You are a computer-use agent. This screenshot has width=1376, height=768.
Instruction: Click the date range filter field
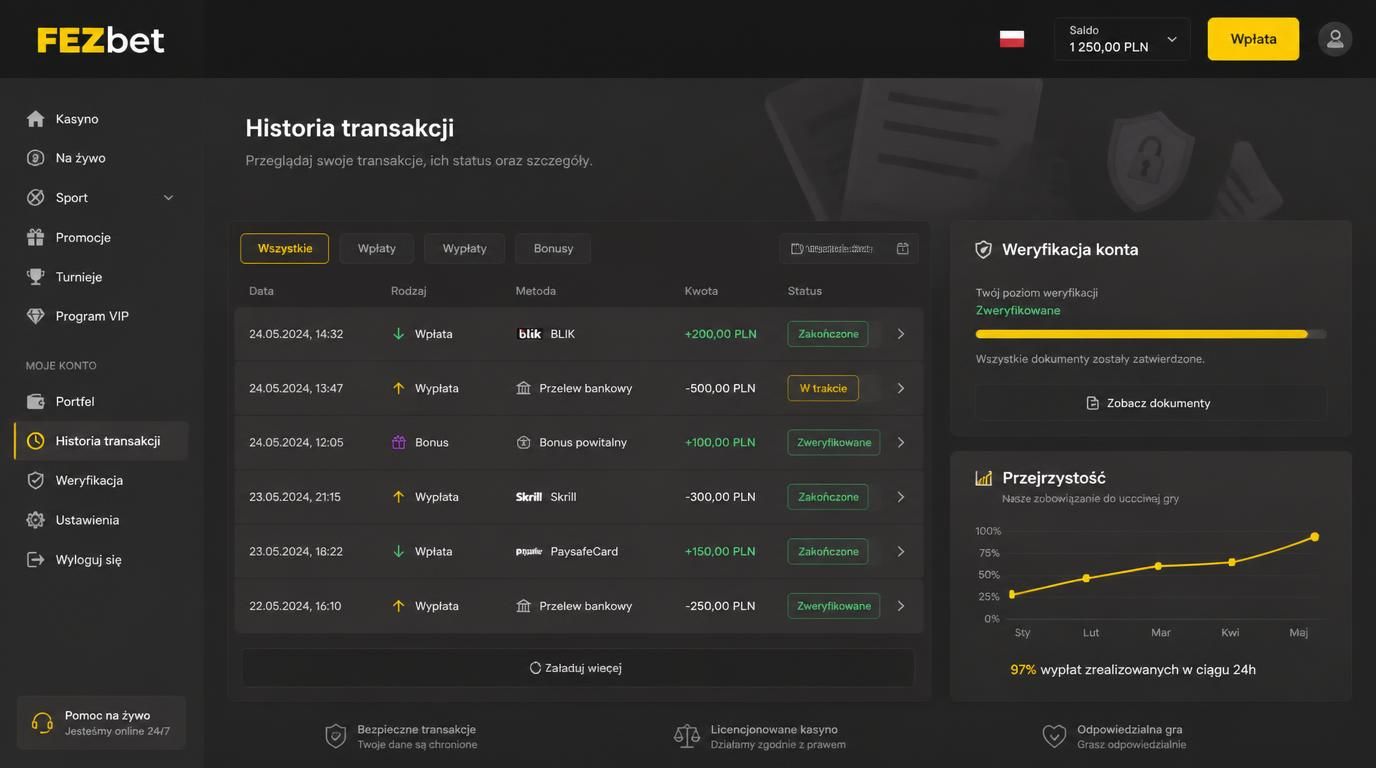click(849, 248)
